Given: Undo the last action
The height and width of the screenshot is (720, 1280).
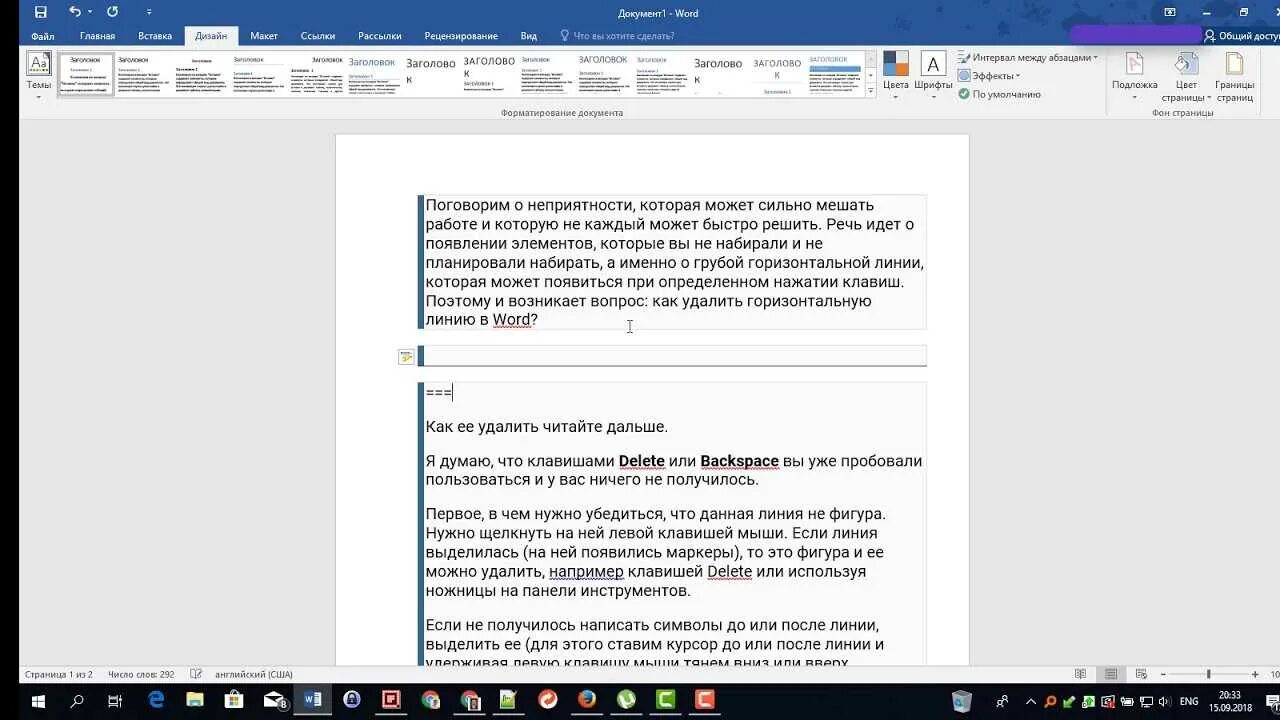Looking at the screenshot, I should coord(75,12).
